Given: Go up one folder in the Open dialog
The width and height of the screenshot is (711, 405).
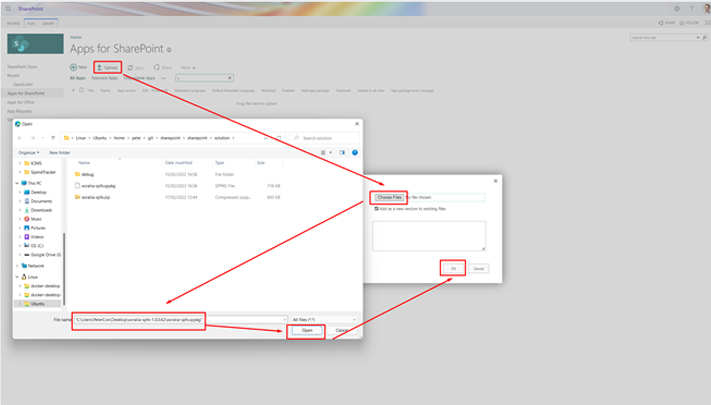Looking at the screenshot, I should tap(53, 138).
